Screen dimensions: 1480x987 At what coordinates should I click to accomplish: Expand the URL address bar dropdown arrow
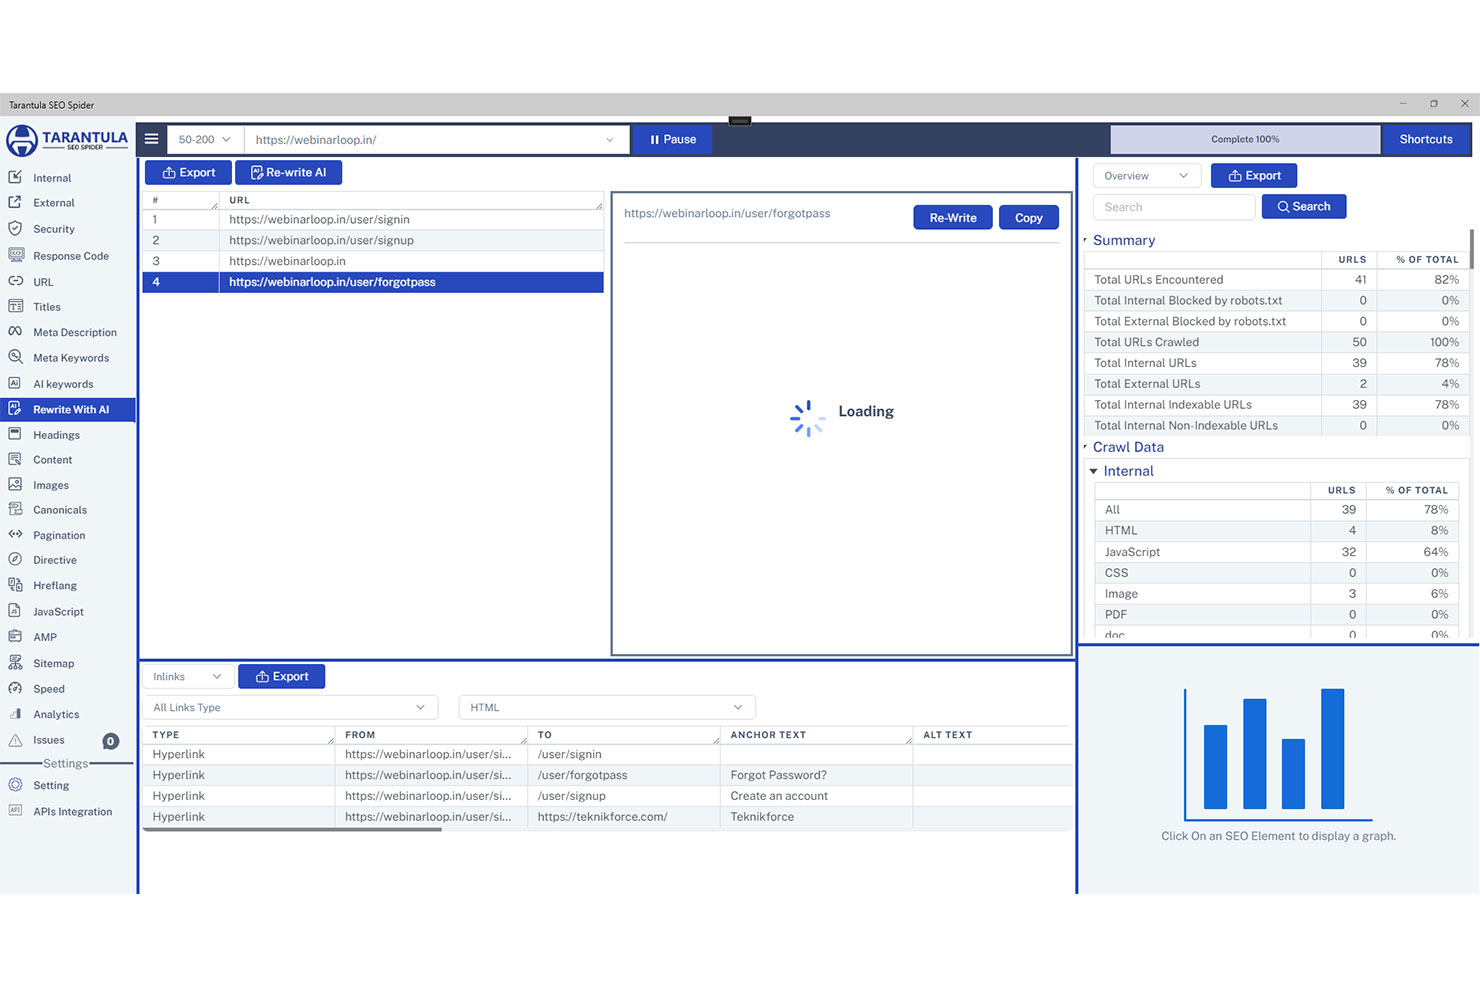[x=610, y=139]
